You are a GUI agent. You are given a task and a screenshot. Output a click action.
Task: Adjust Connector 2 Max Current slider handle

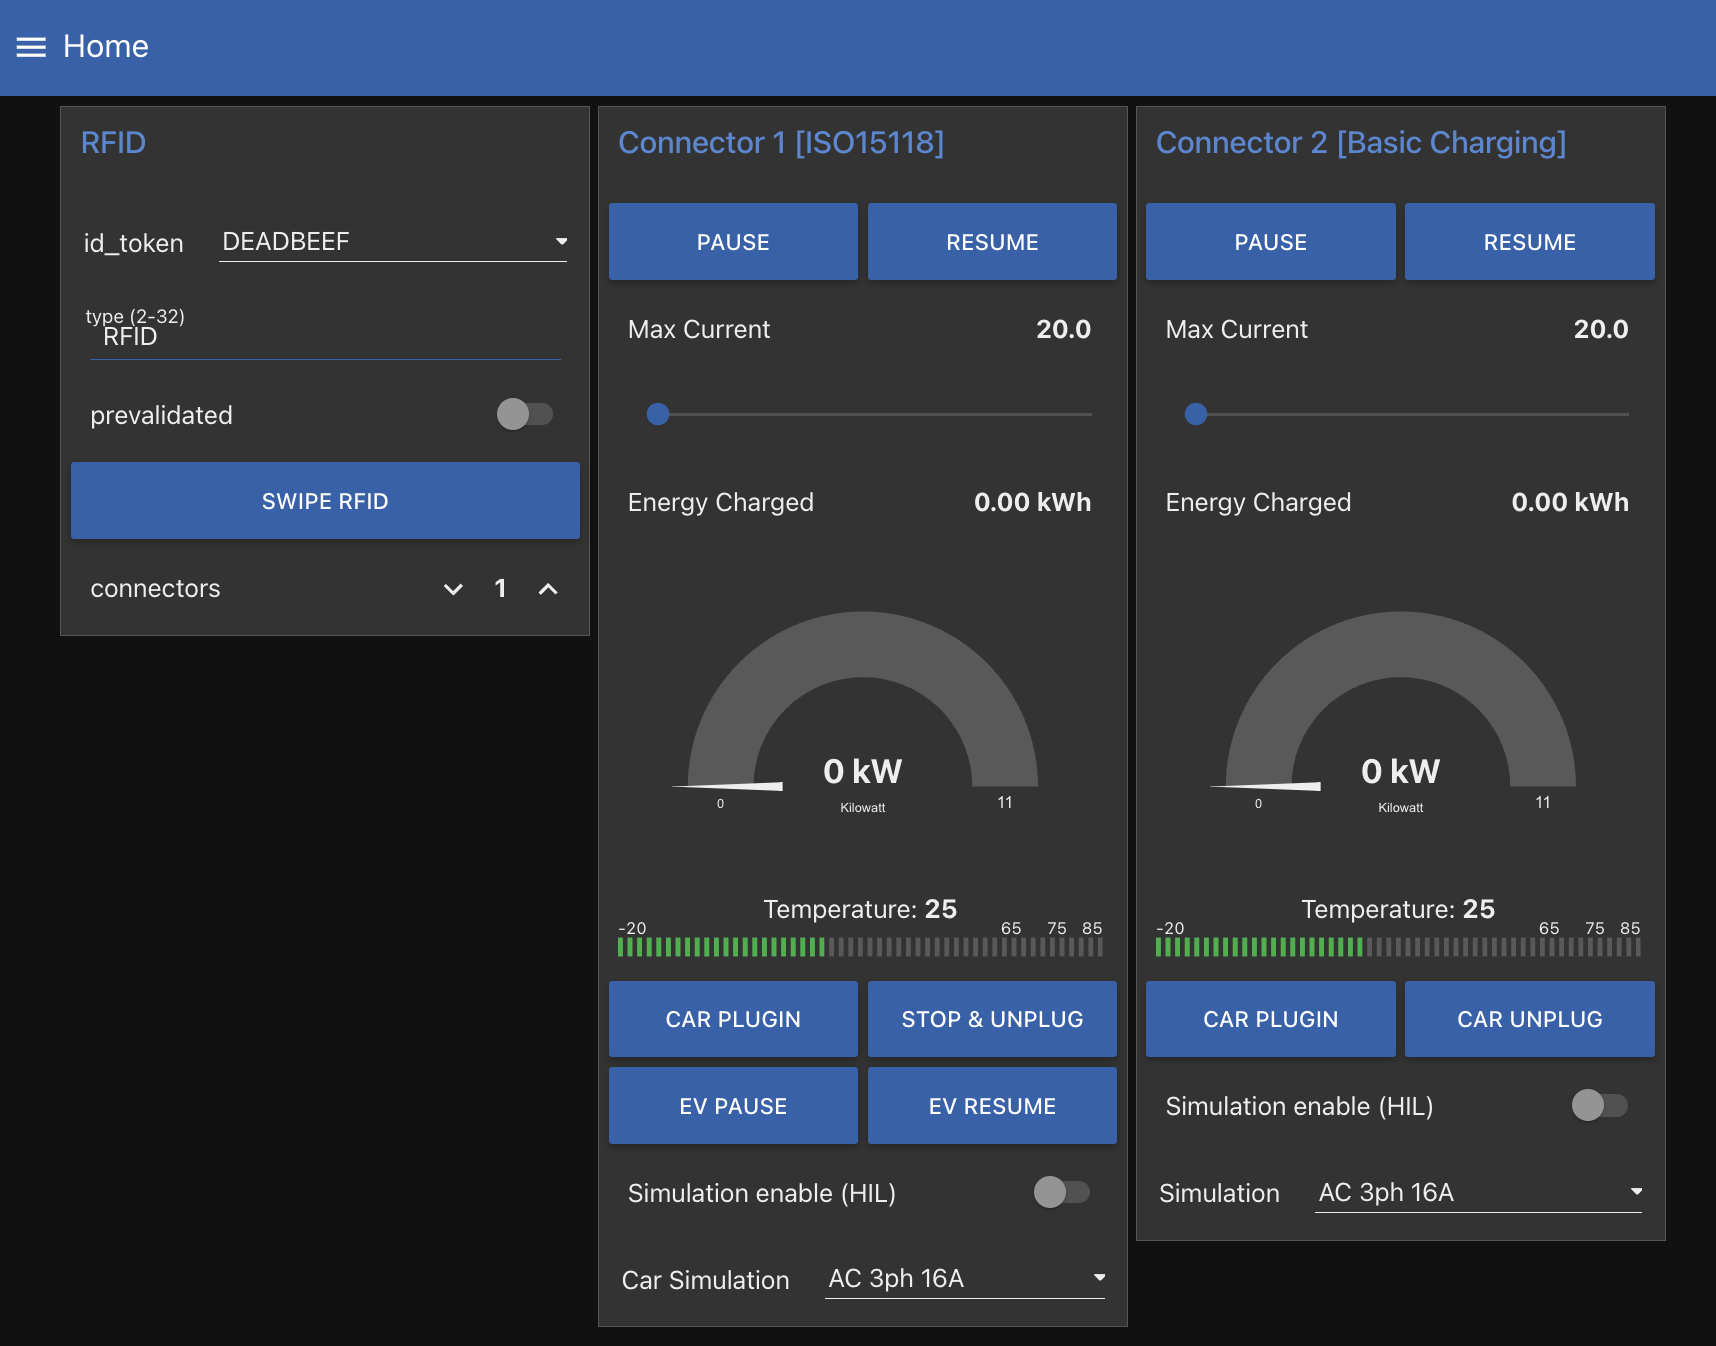pos(1196,414)
